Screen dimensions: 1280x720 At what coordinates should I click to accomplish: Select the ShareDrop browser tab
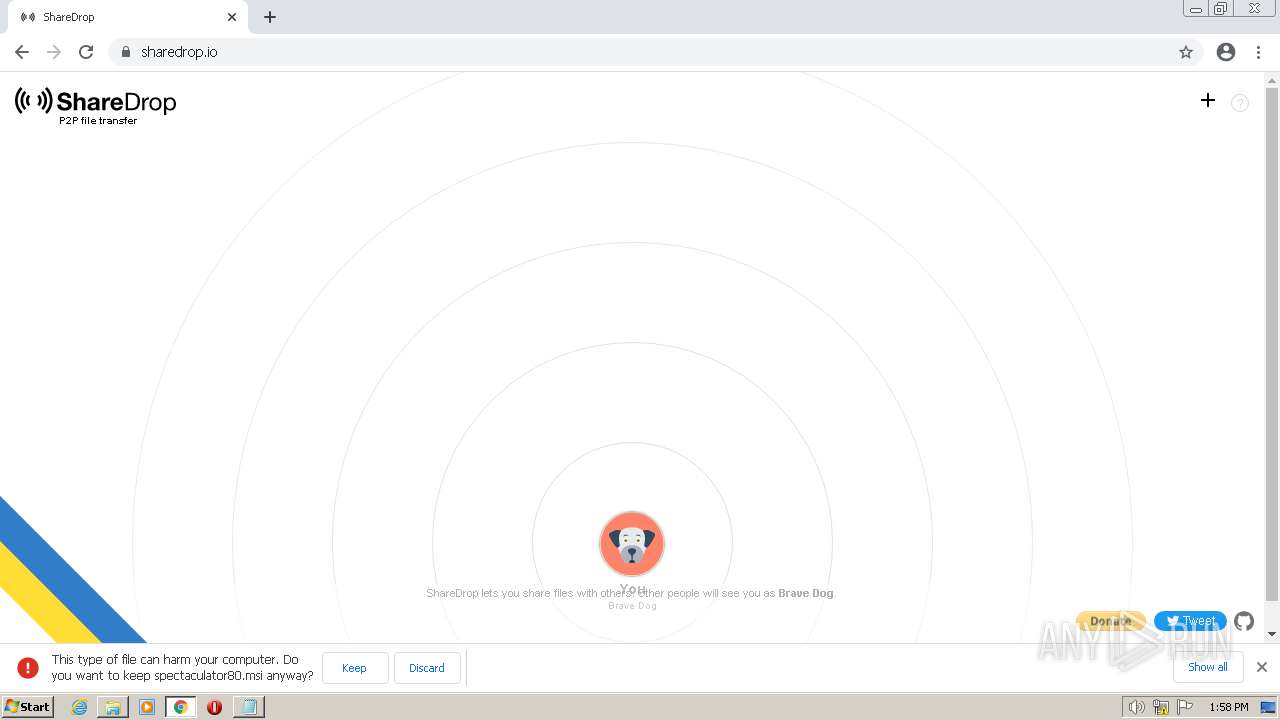[x=128, y=17]
